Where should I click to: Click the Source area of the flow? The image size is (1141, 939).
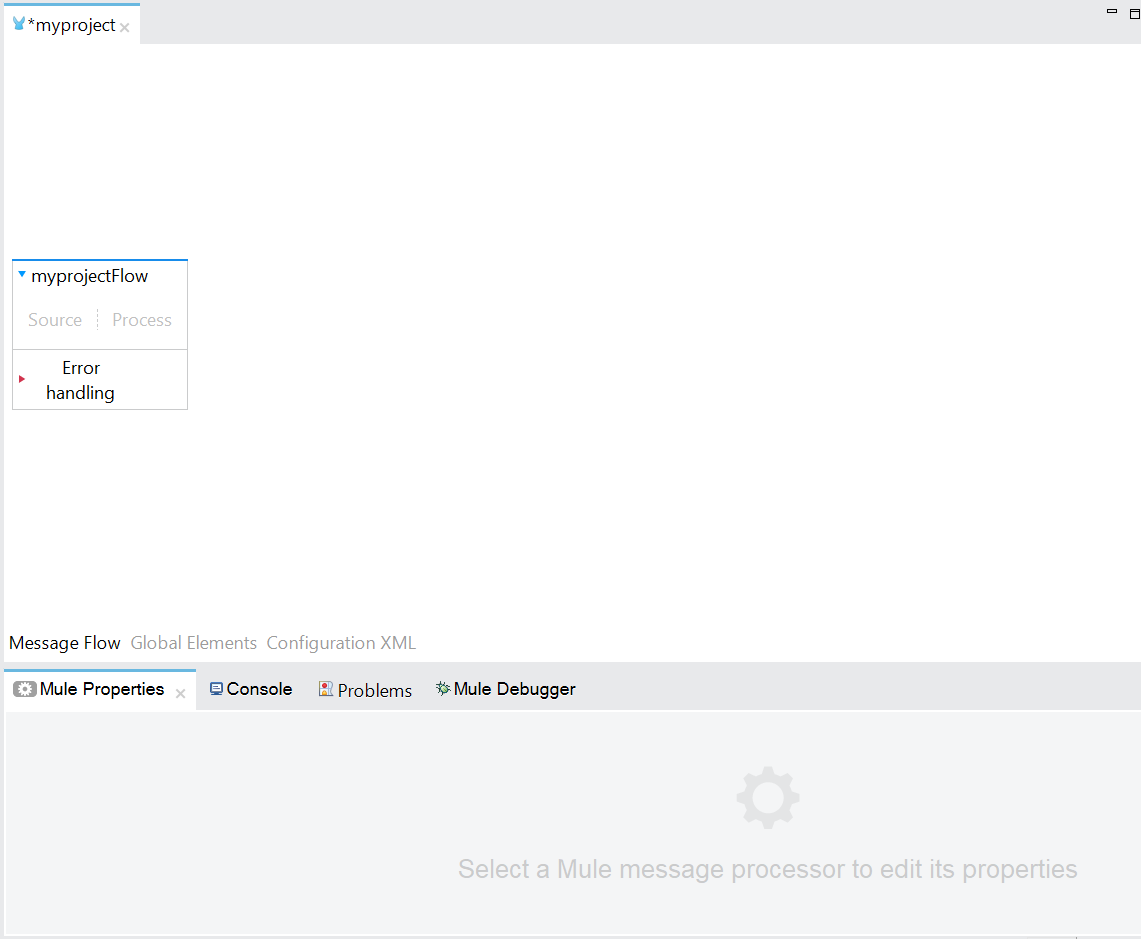tap(55, 320)
